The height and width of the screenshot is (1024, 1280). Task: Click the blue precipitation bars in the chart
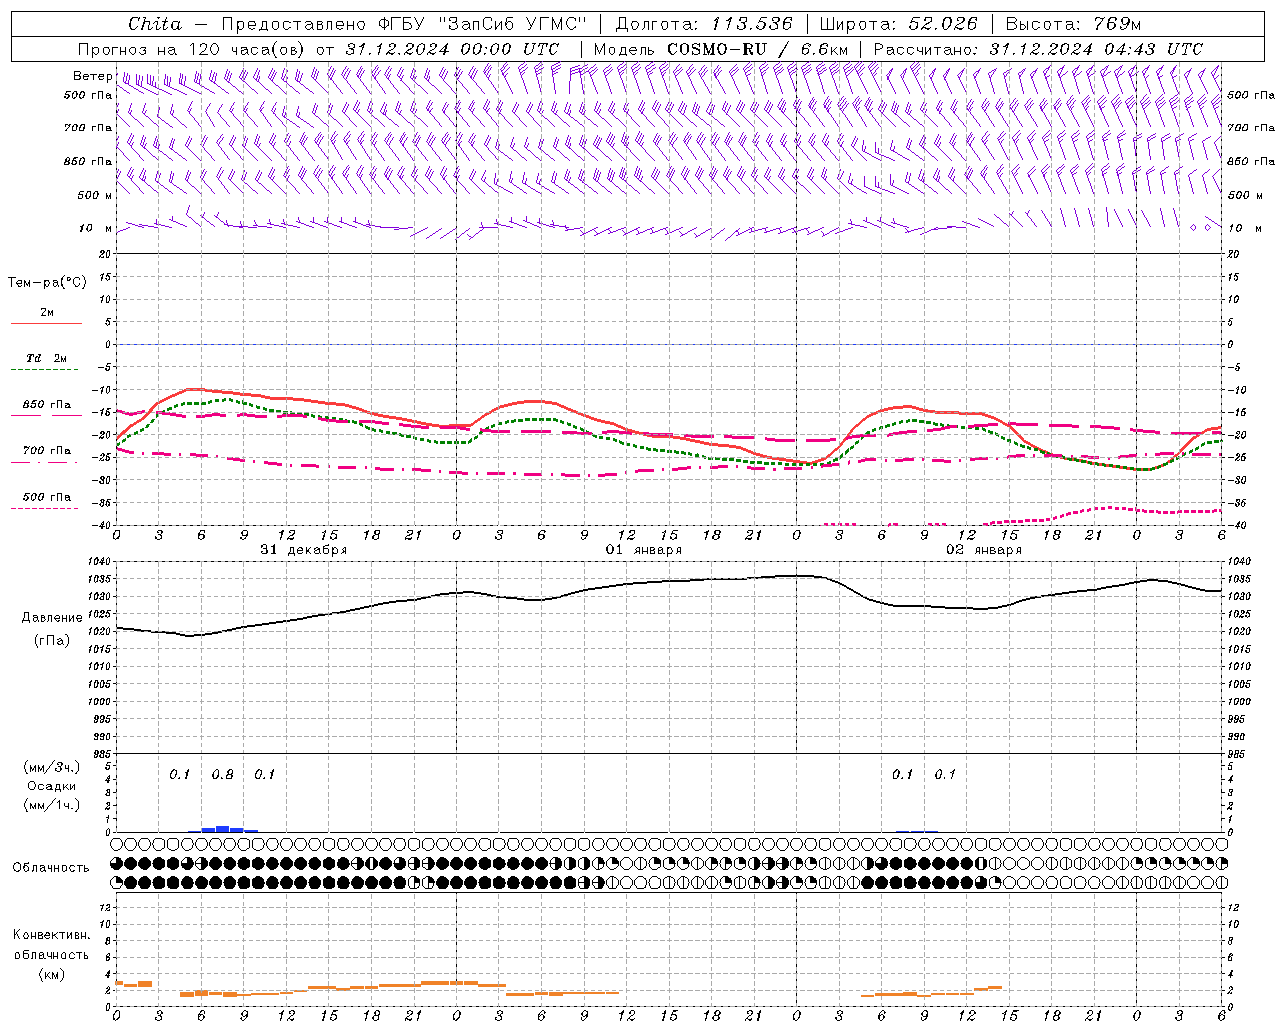(x=225, y=829)
